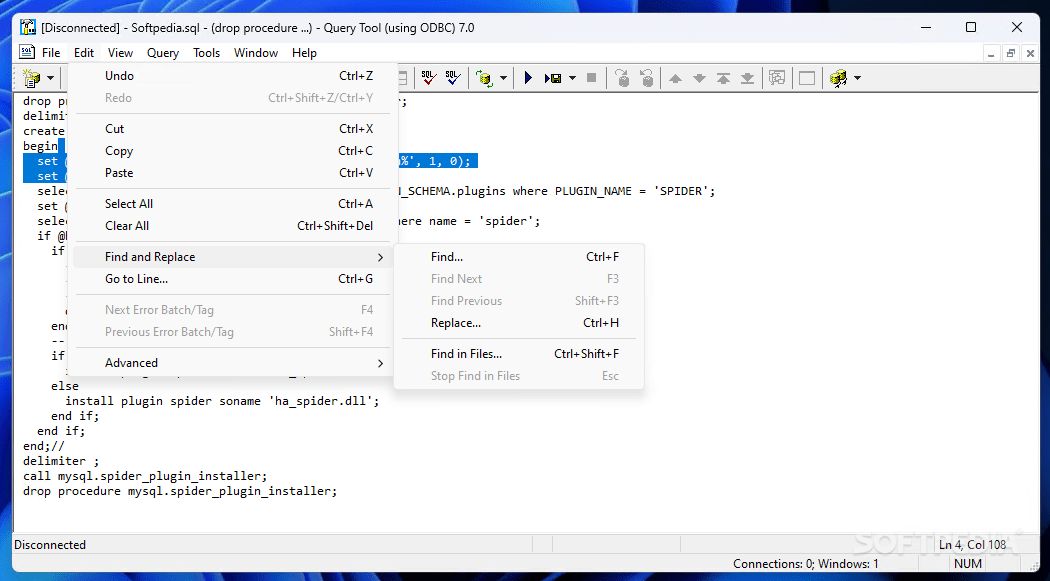Click the move down arrow icon
This screenshot has height=581, width=1050.
coord(699,78)
